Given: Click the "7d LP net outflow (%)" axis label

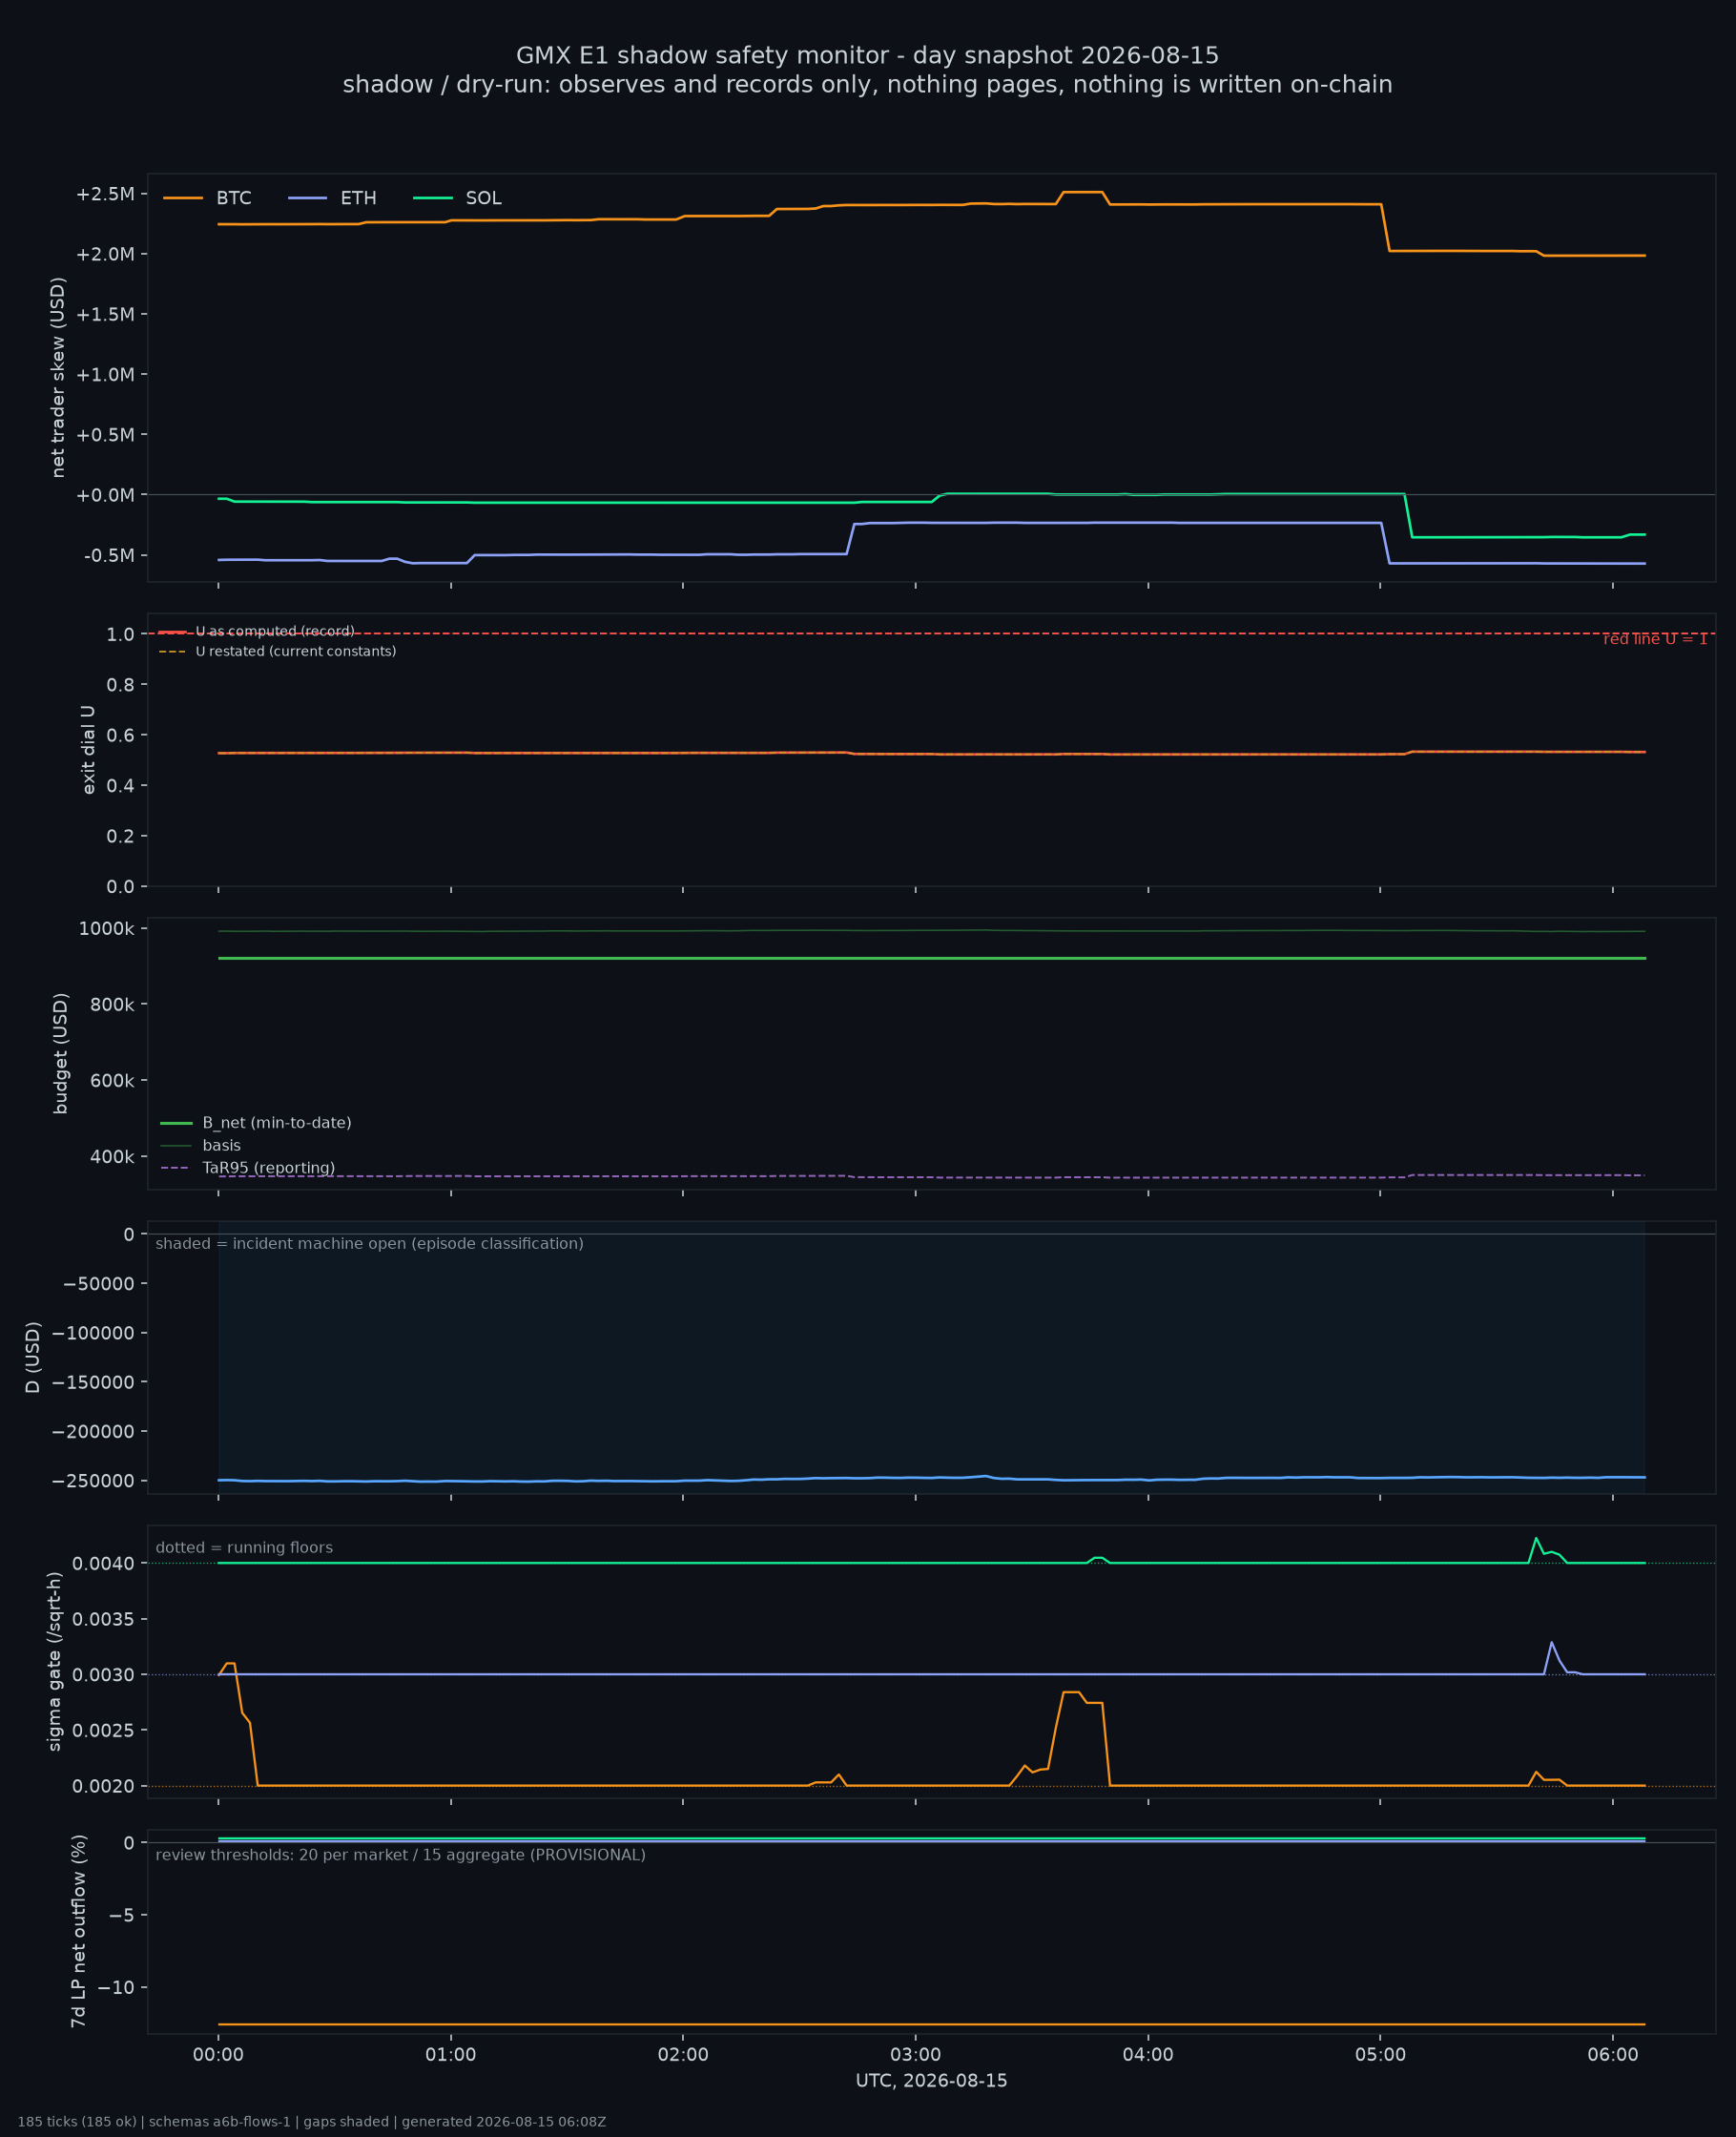Looking at the screenshot, I should (78, 1931).
